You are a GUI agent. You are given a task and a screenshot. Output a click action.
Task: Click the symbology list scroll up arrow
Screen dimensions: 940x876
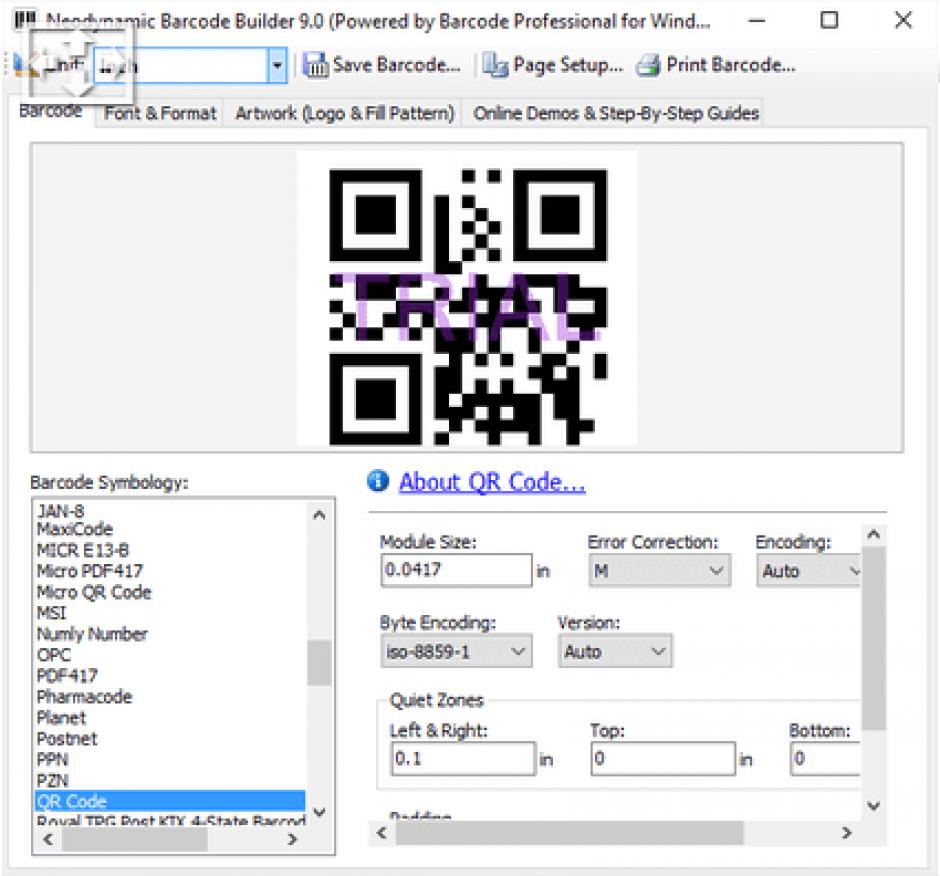[319, 515]
